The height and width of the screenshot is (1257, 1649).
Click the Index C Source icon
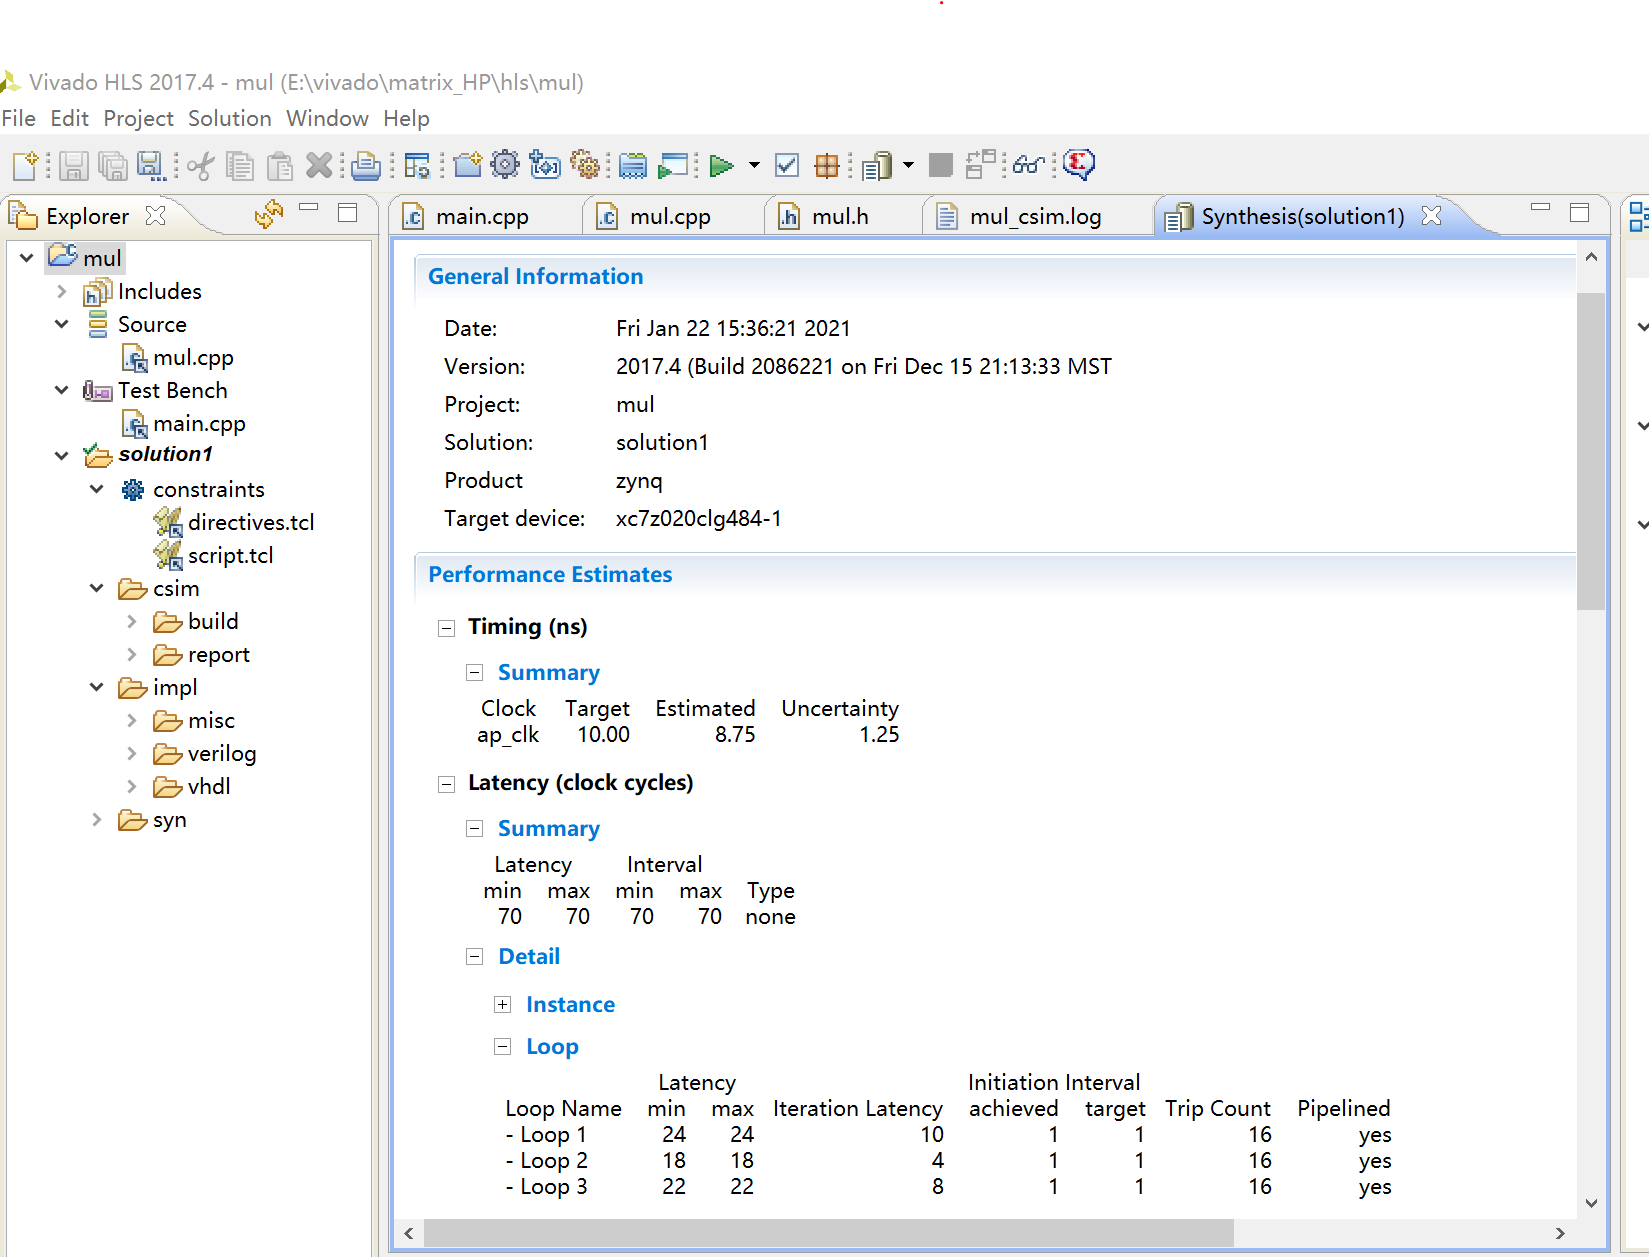click(x=633, y=165)
